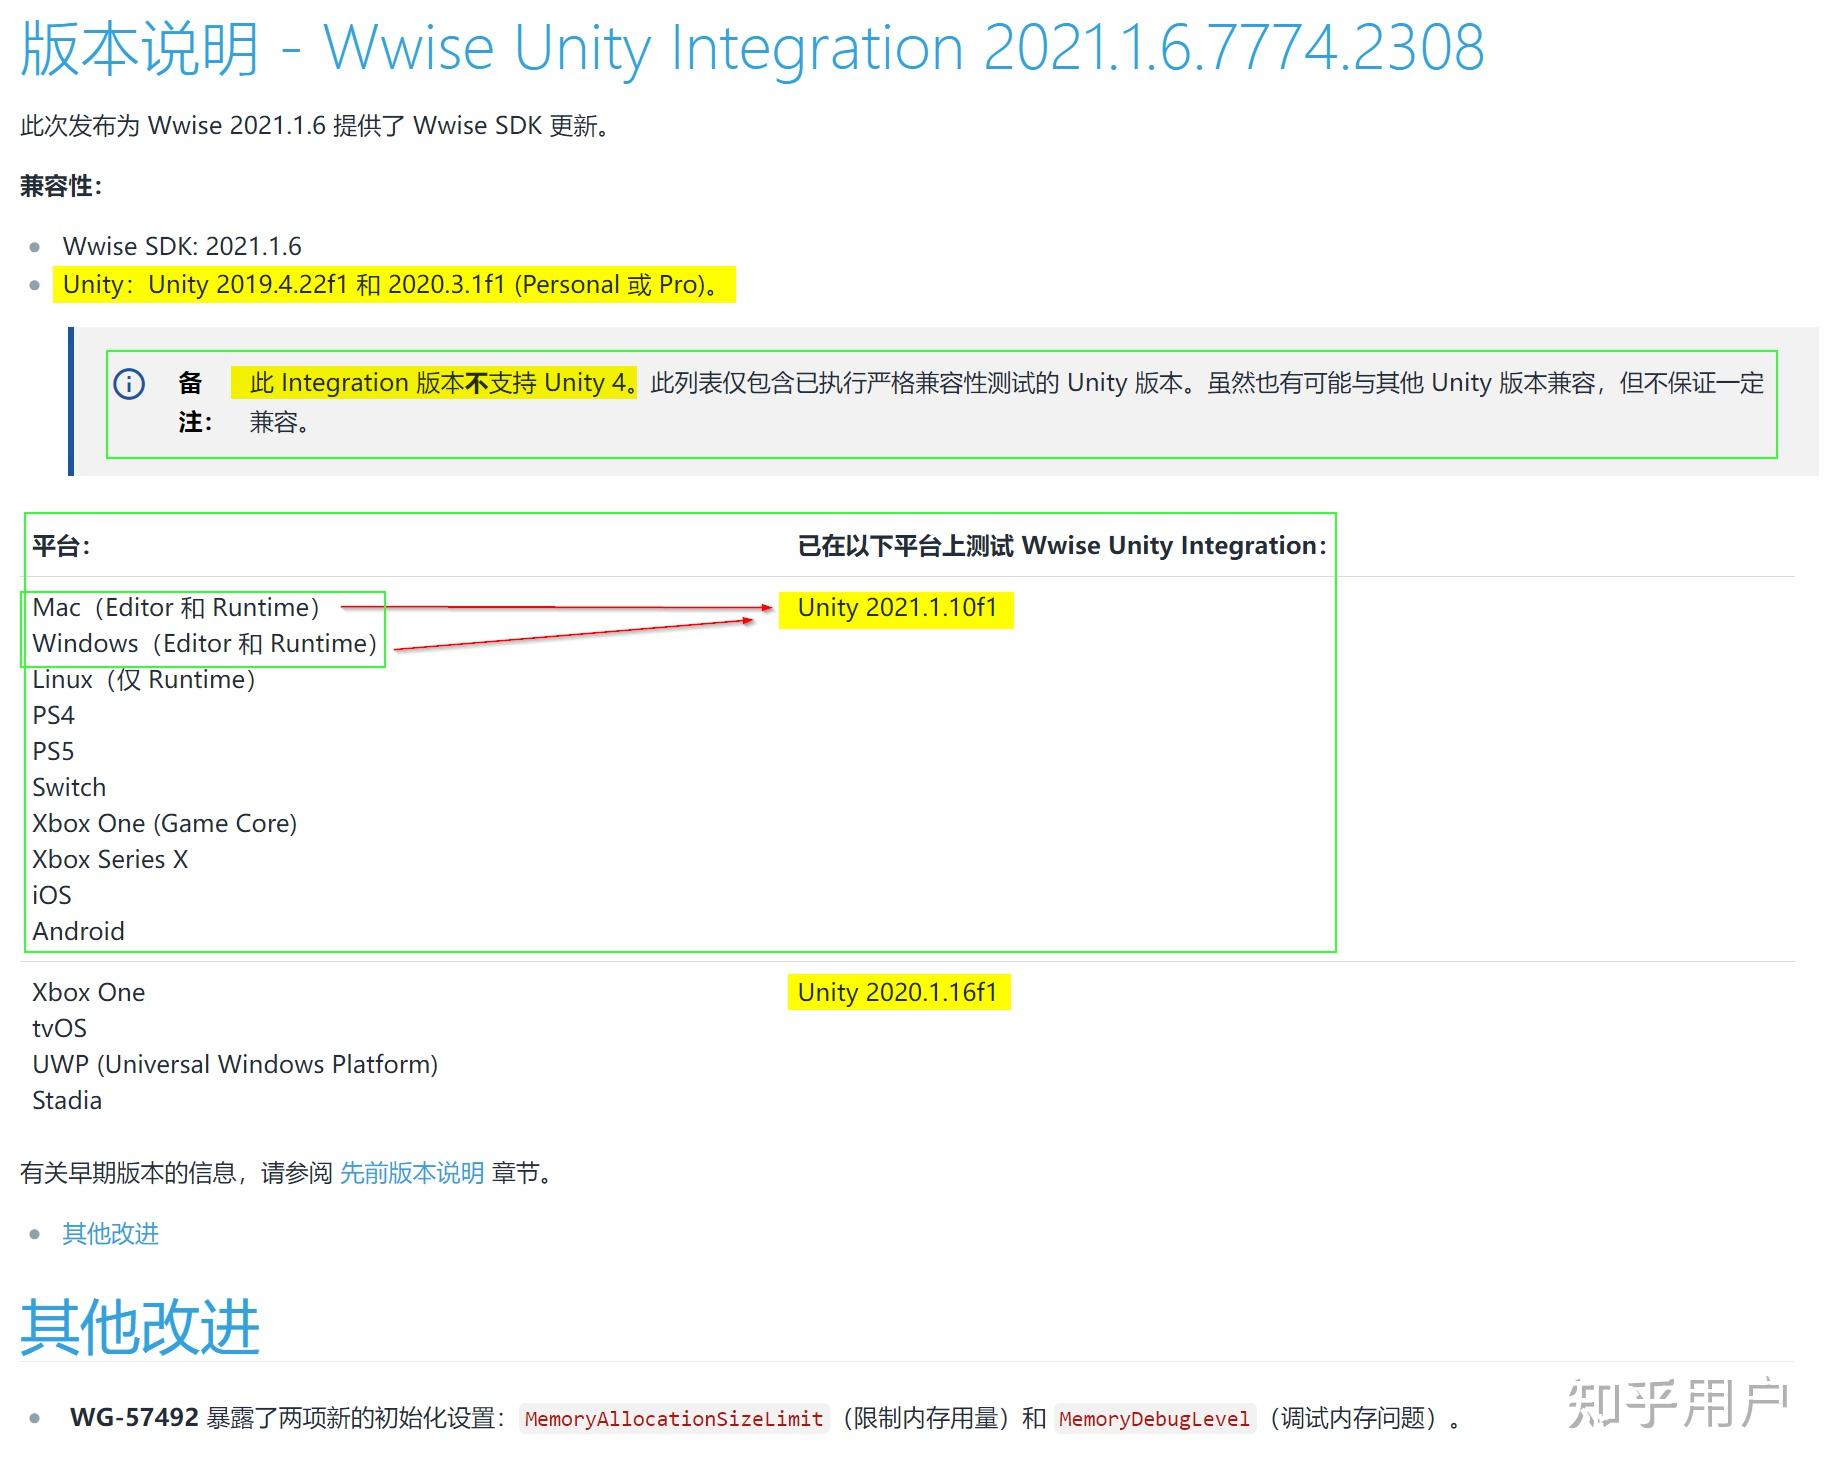Select the PS5 platform entry
Screen dimensions: 1840x1466
(x=53, y=751)
